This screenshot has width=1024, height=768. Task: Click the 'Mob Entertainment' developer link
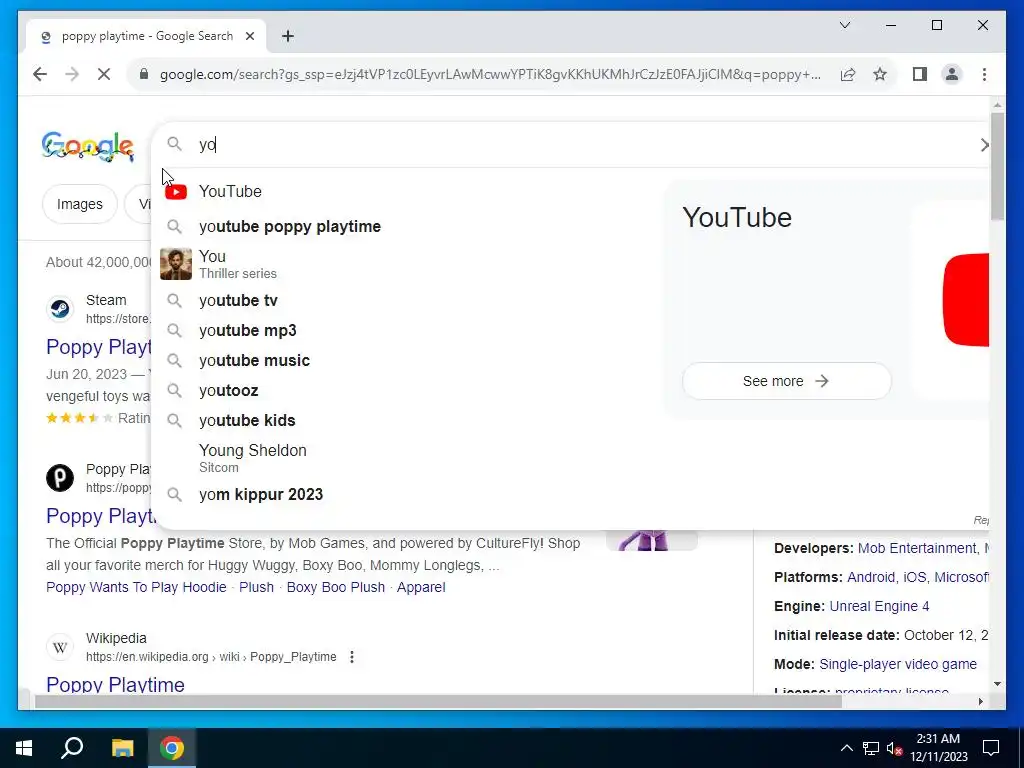(918, 548)
